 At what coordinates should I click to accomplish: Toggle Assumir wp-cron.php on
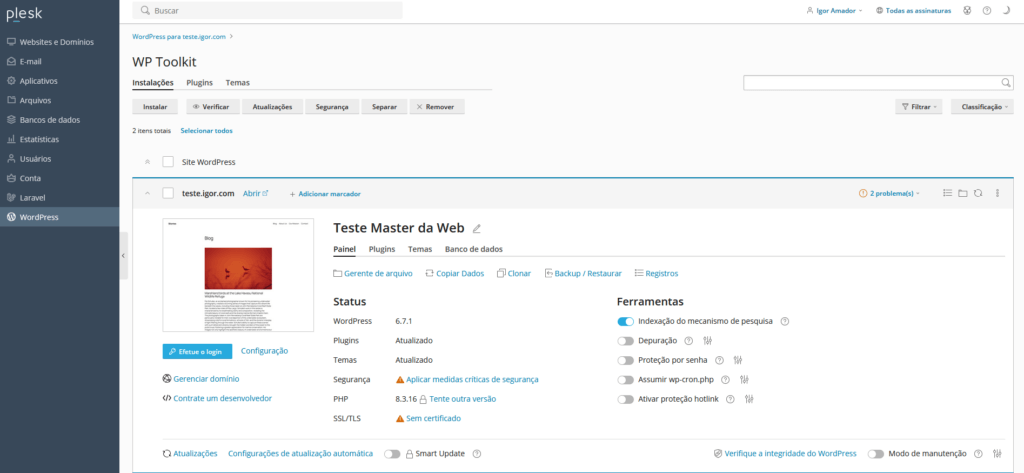626,380
